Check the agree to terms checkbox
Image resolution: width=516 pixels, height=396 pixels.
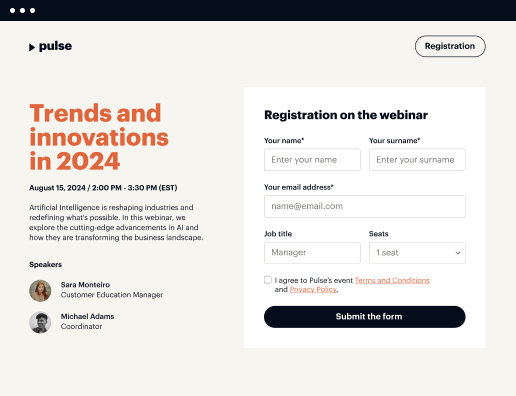coord(268,280)
